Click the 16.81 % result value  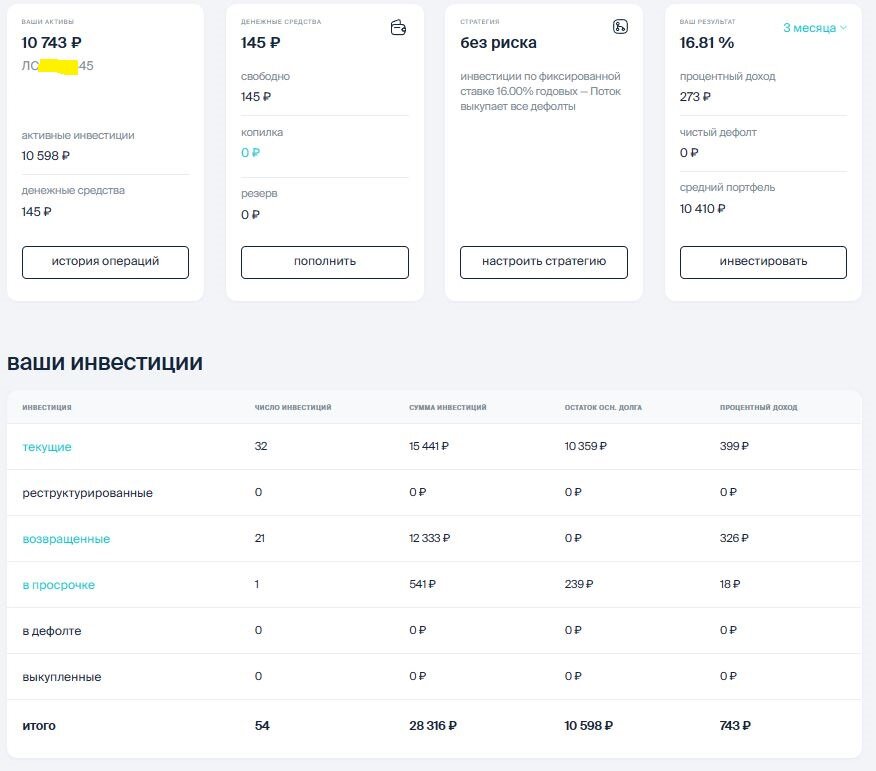707,42
